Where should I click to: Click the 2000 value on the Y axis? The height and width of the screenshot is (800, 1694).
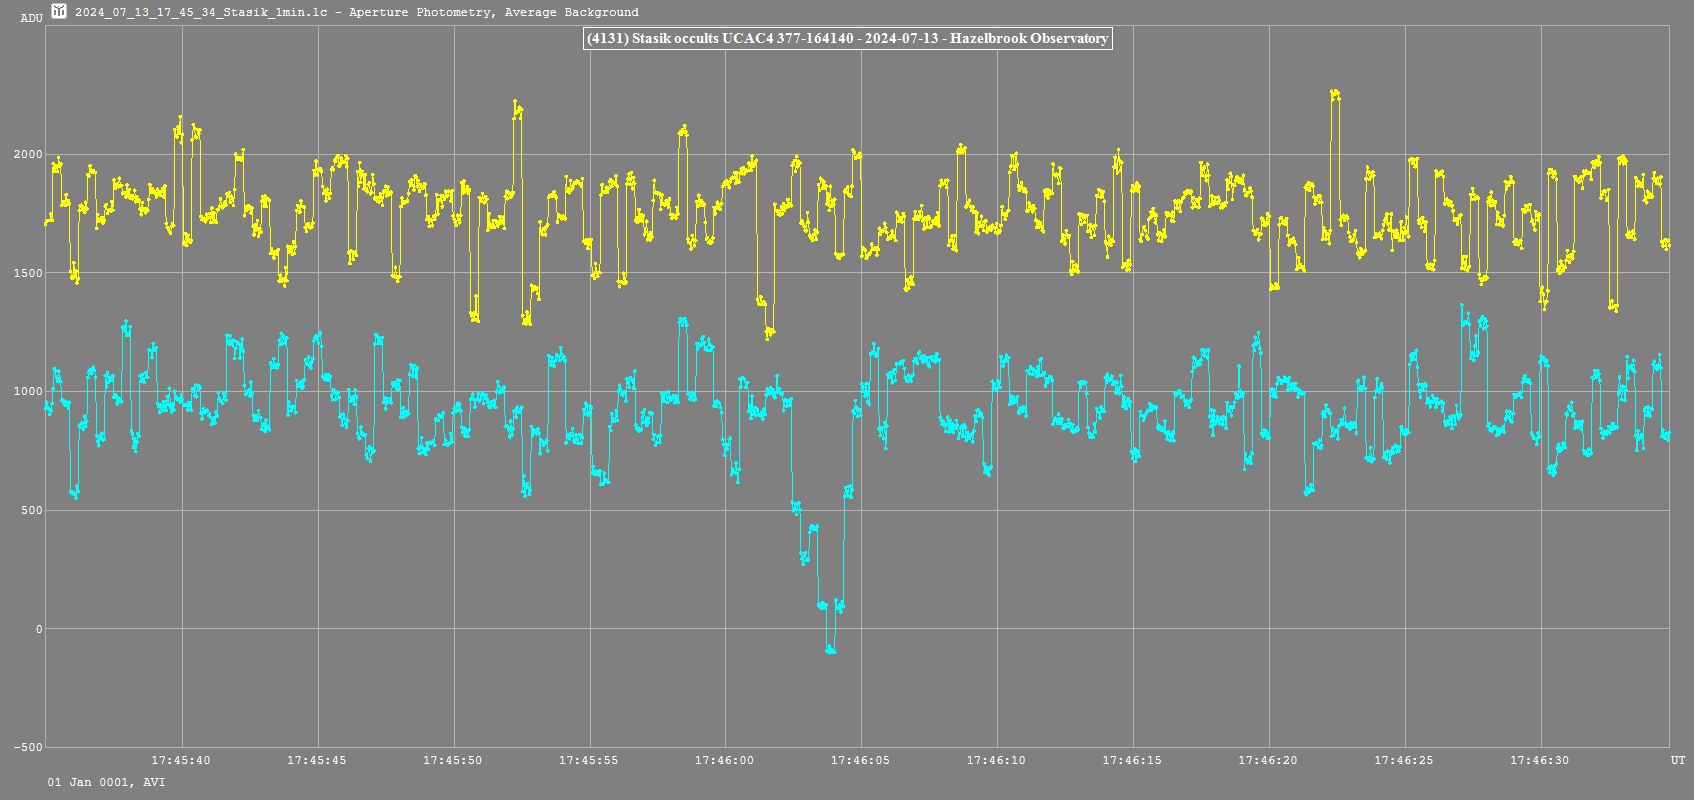28,154
